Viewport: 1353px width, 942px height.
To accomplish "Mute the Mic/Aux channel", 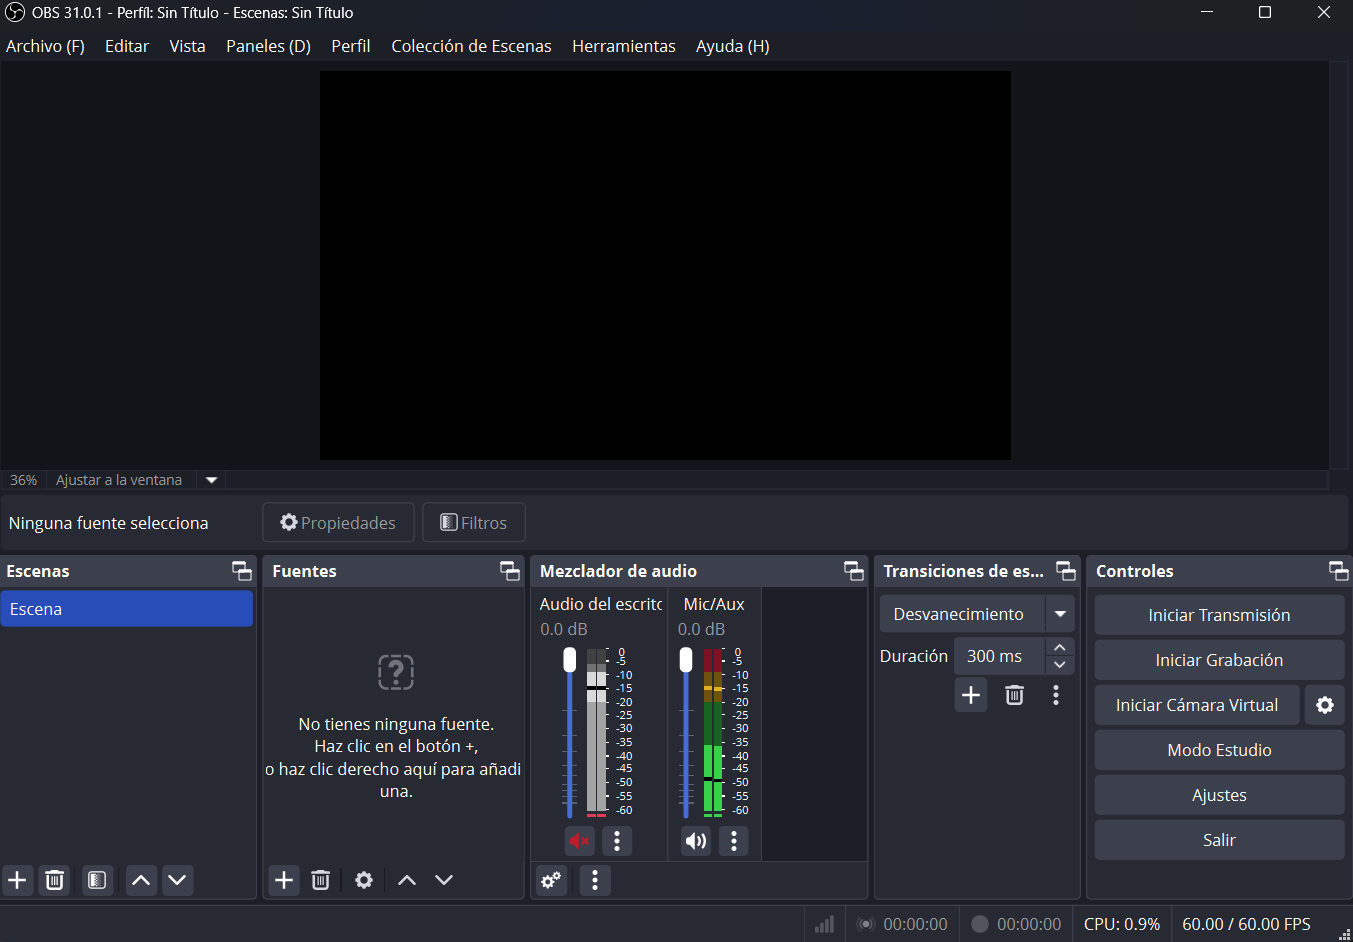I will click(696, 841).
